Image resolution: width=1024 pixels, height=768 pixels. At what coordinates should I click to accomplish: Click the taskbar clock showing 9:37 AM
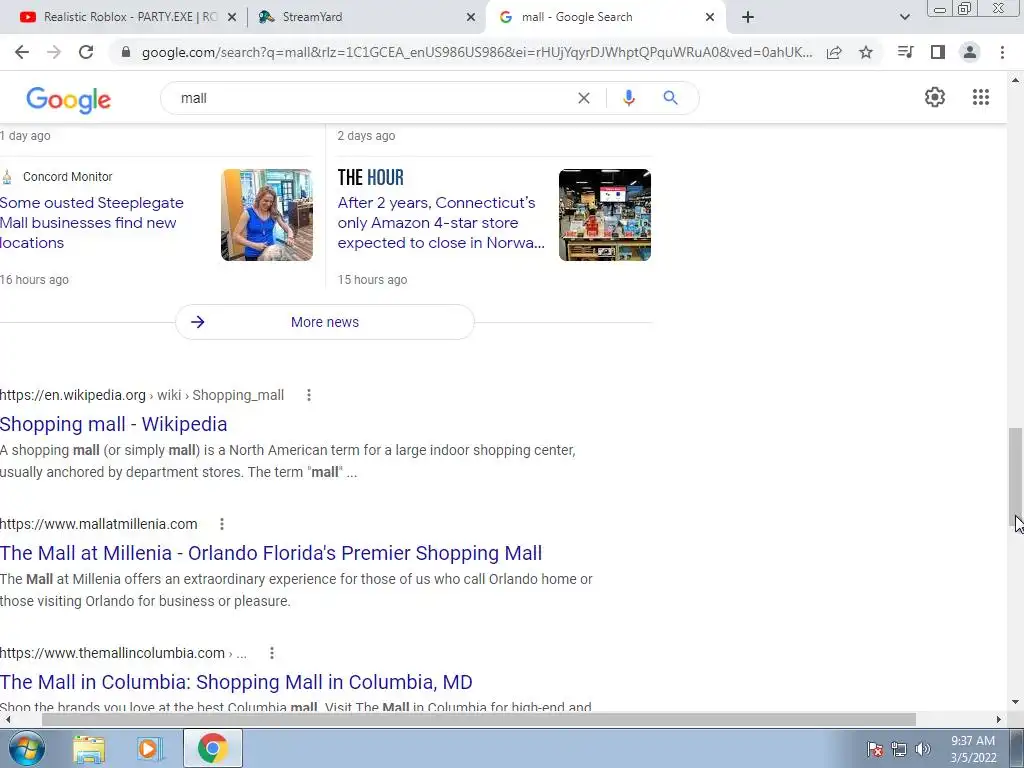coord(973,749)
